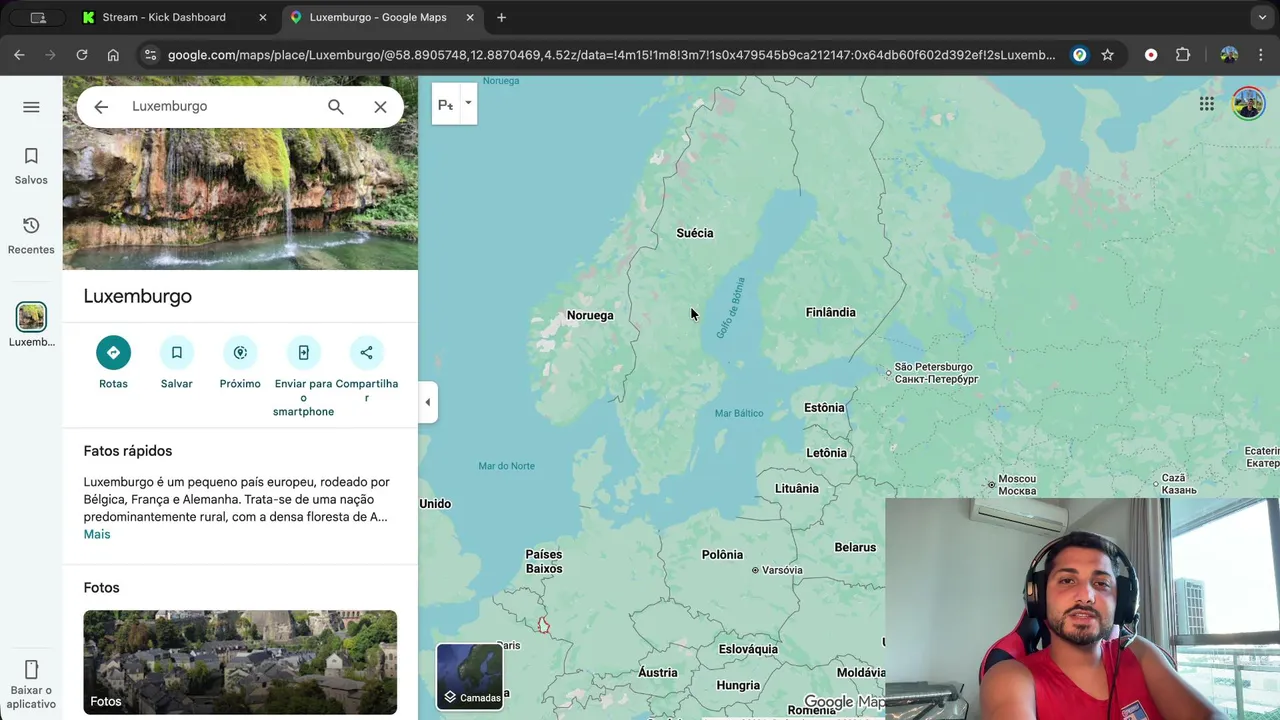1280x720 pixels.
Task: Click the Áustria label on map
Action: 657,672
